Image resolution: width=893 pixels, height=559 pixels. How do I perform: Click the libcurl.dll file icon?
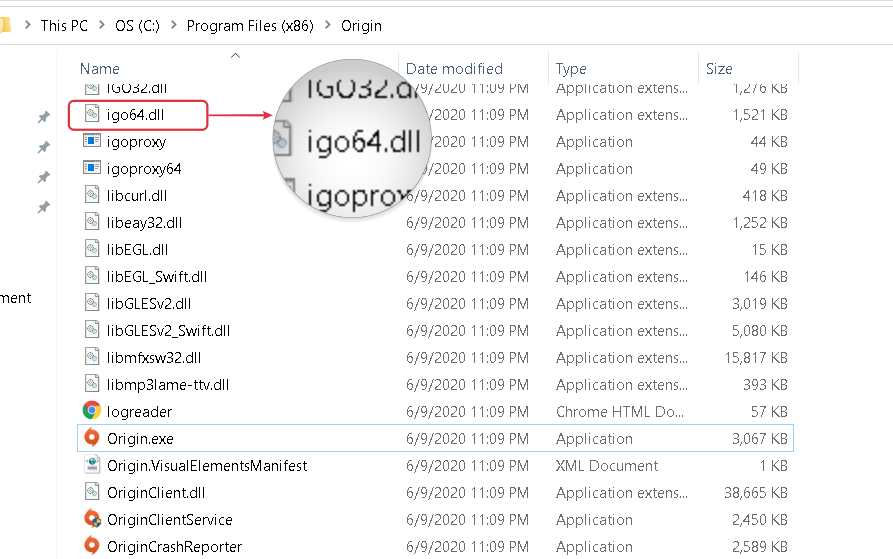[x=92, y=195]
